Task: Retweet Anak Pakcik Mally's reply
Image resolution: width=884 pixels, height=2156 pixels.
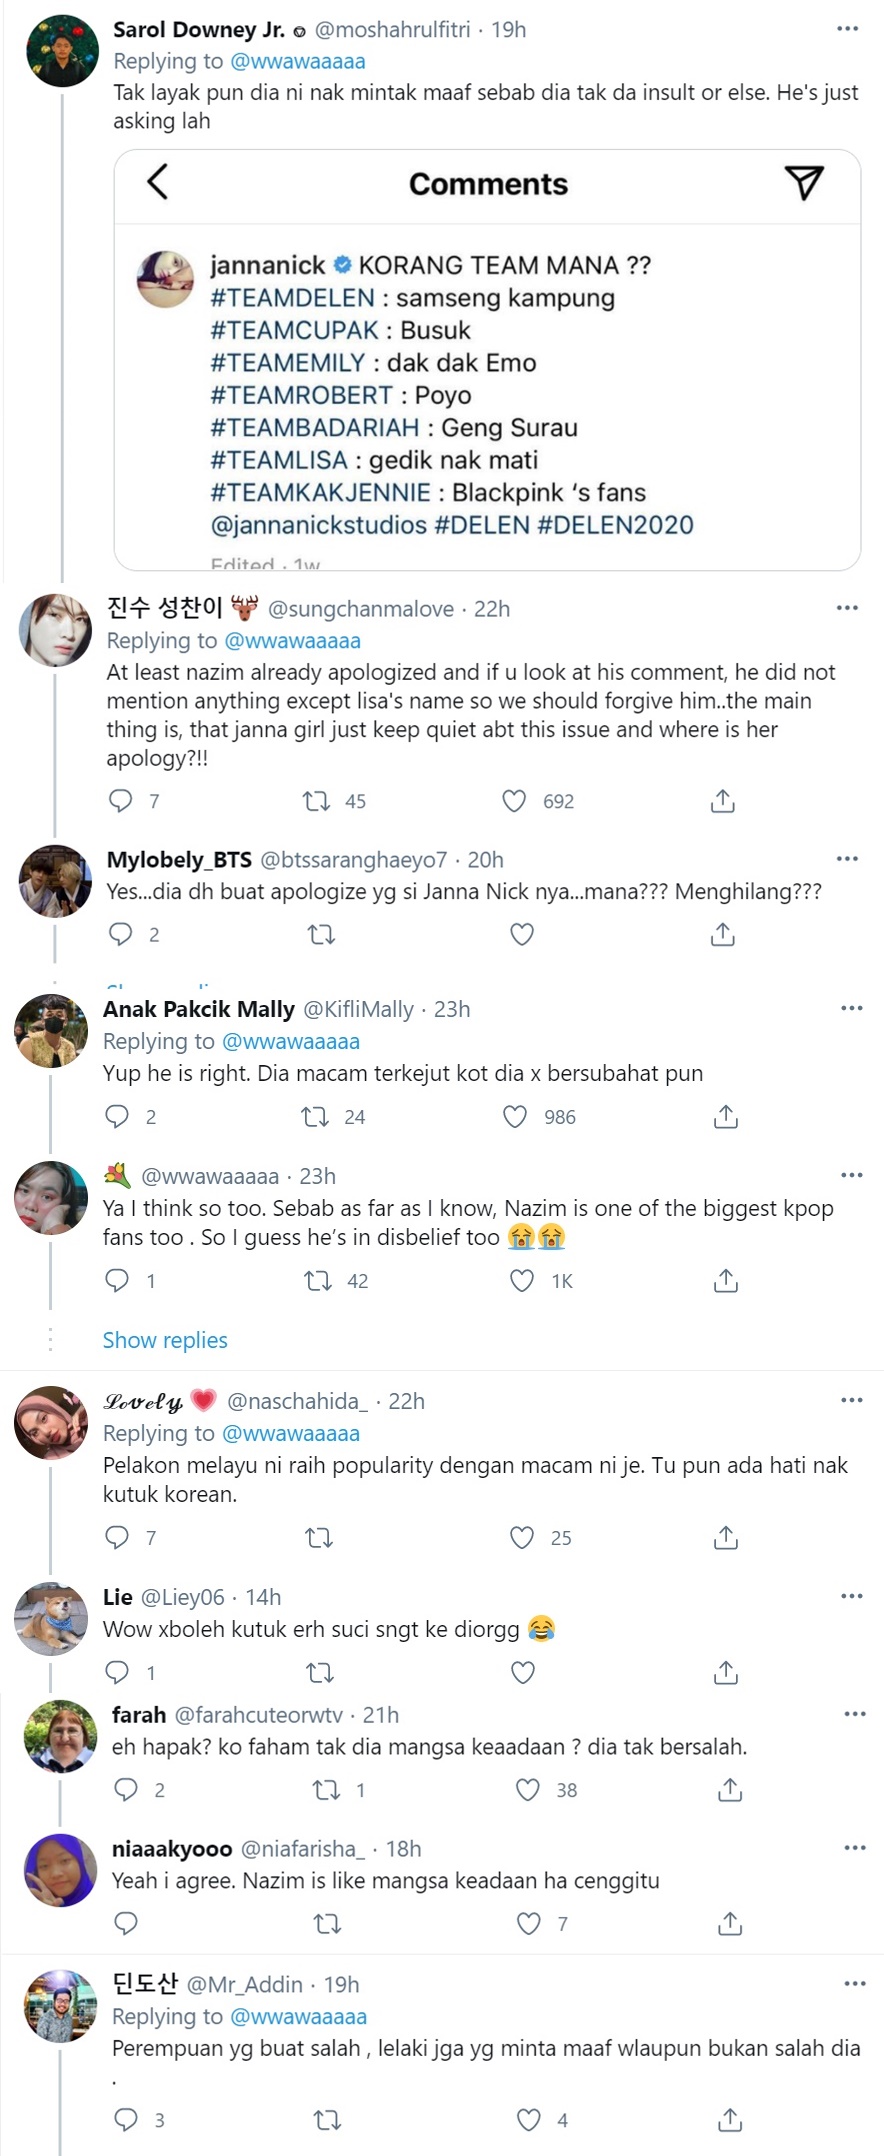Action: click(316, 1117)
